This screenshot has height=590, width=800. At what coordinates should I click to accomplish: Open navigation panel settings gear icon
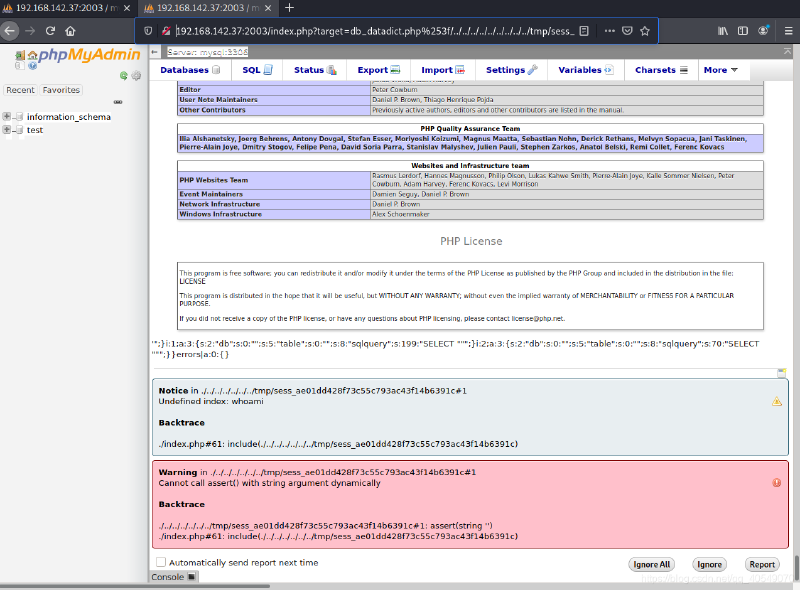[x=136, y=76]
